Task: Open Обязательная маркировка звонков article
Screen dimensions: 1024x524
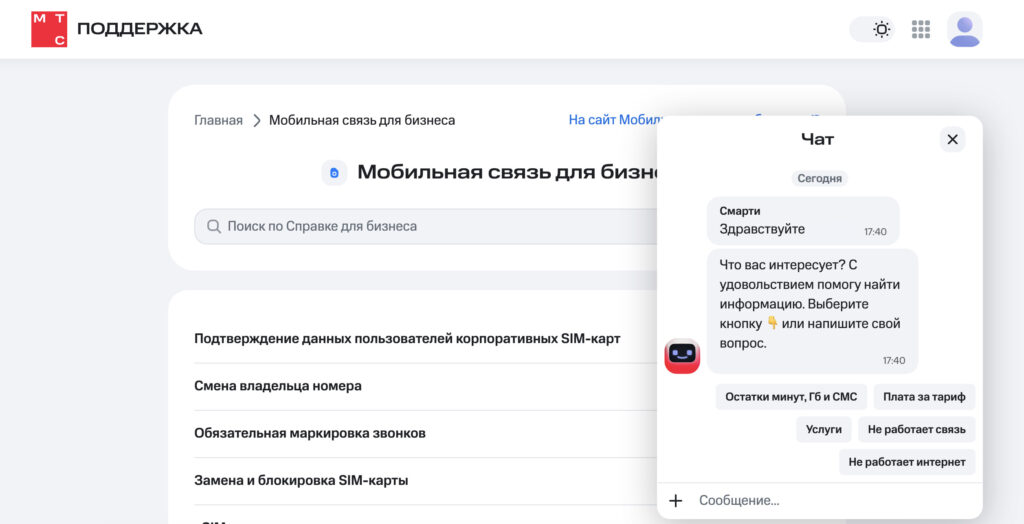Action: coord(310,433)
